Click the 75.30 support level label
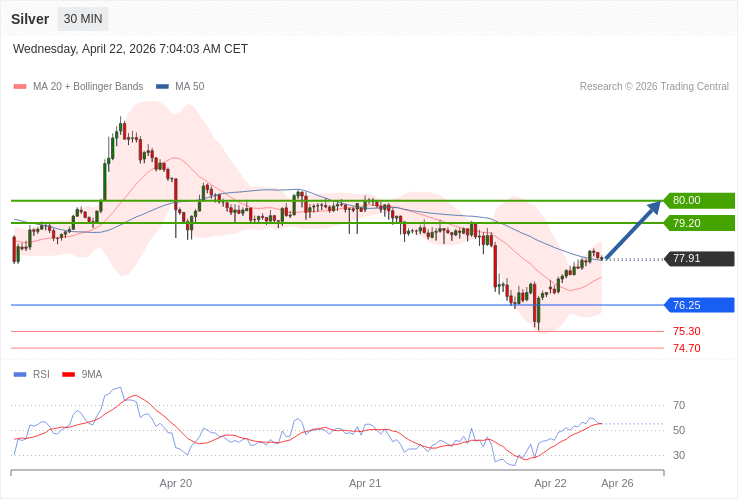This screenshot has width=738, height=500. click(686, 331)
